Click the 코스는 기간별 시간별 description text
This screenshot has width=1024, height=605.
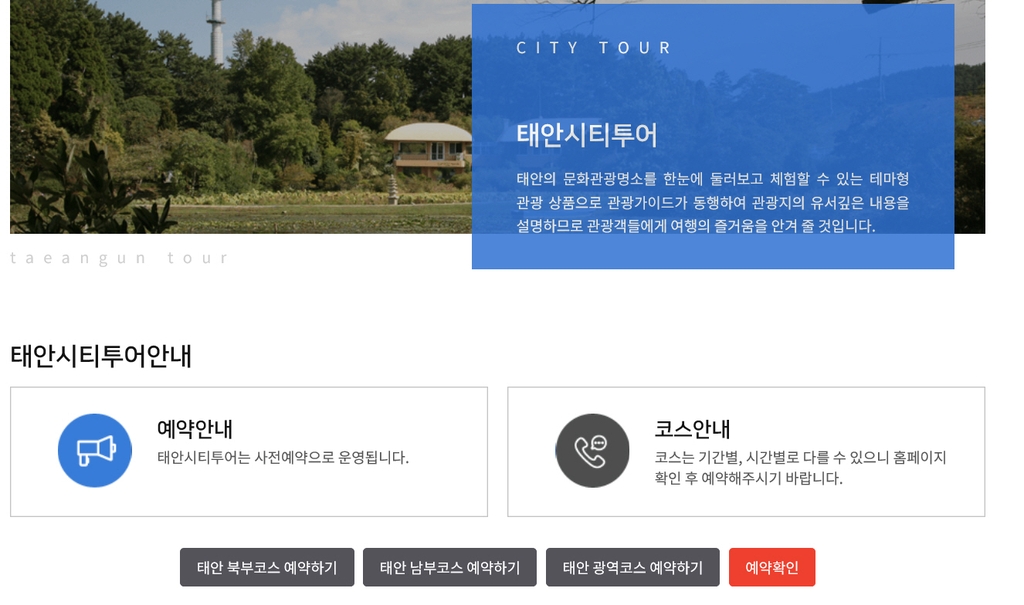click(x=800, y=468)
